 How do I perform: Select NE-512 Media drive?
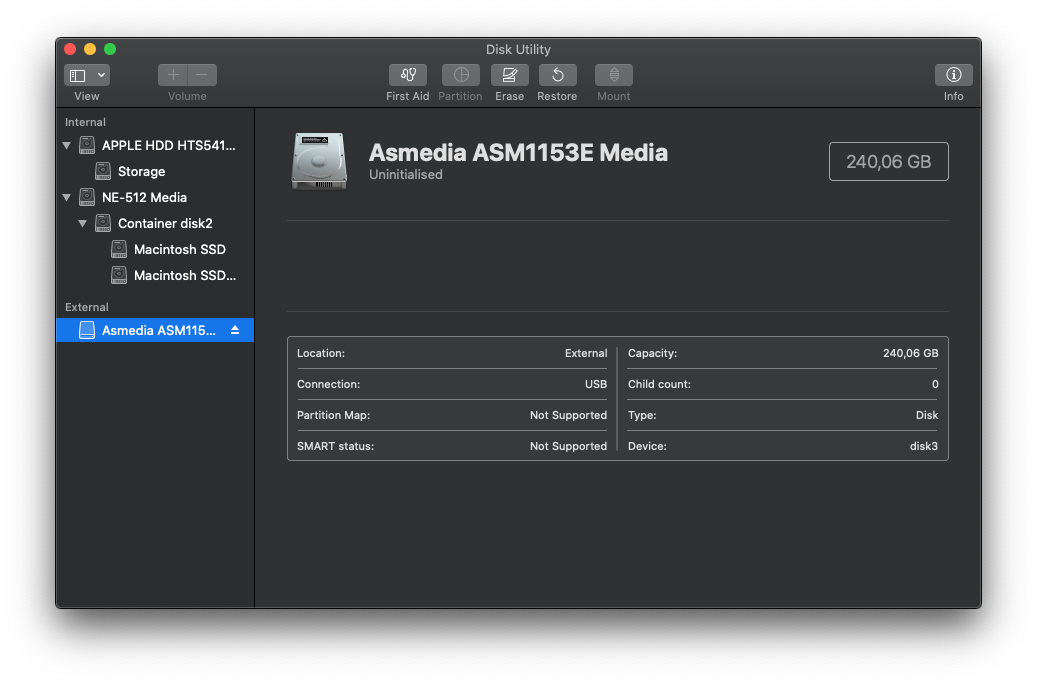click(155, 197)
